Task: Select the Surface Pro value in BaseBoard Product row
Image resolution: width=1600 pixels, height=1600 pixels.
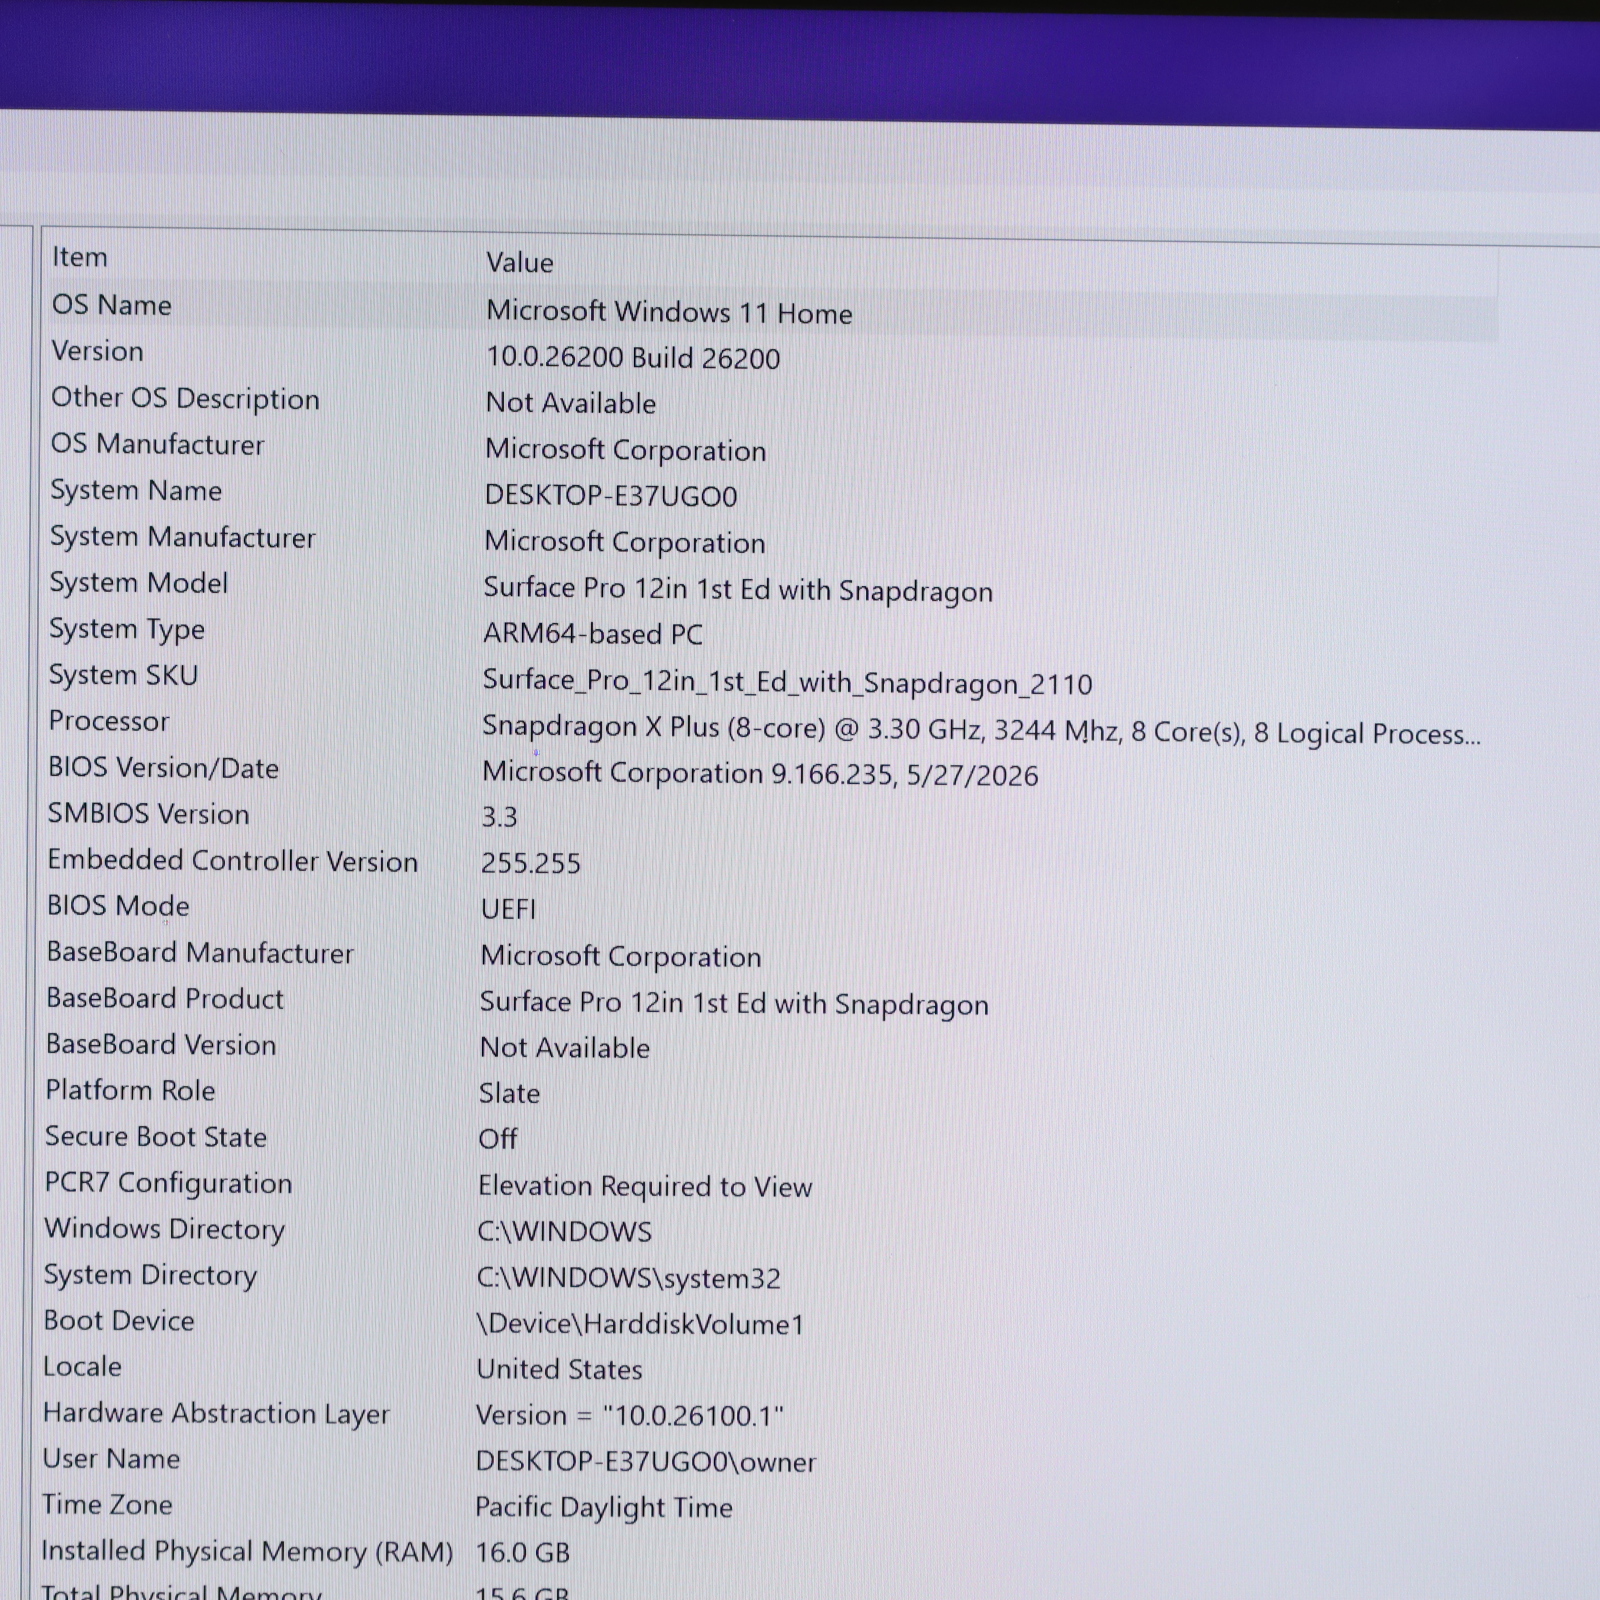Action: (734, 1003)
